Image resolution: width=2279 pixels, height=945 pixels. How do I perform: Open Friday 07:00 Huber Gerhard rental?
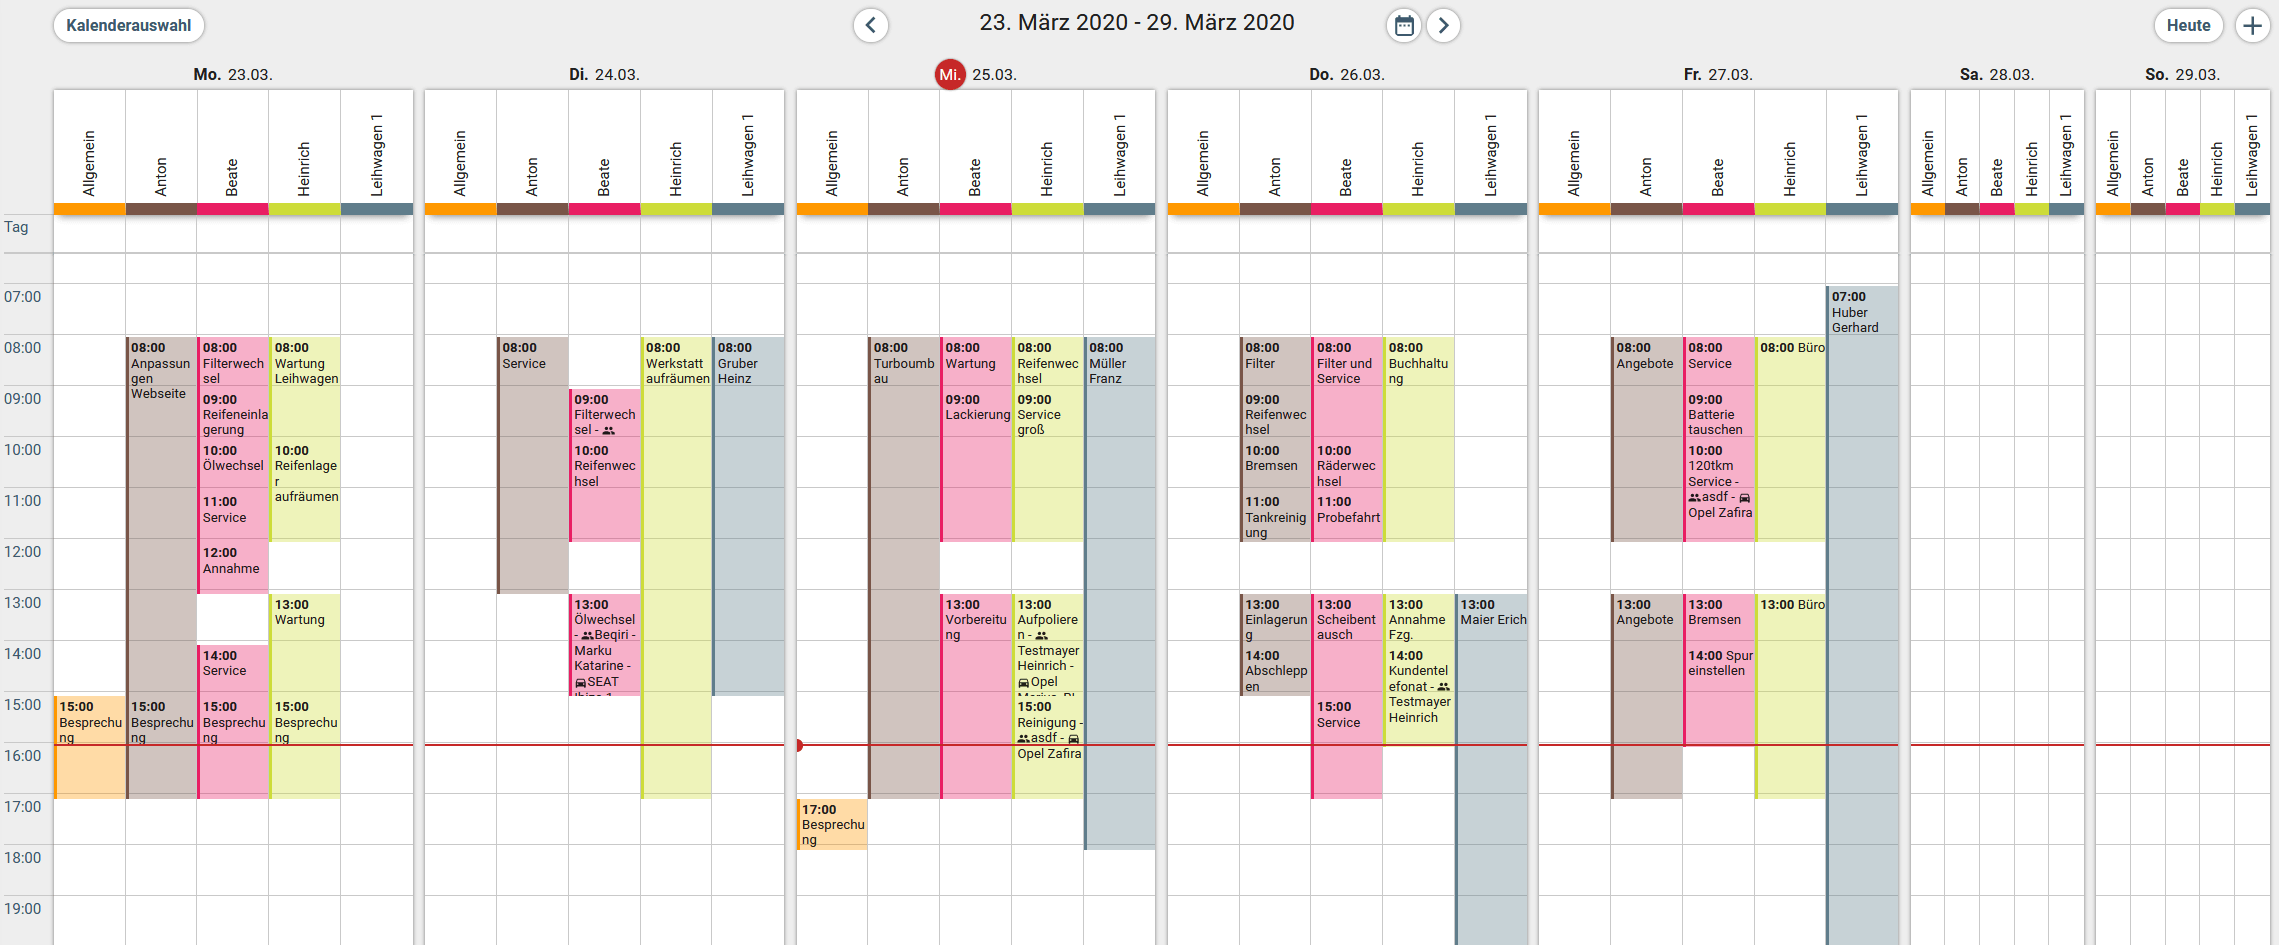[x=1863, y=615]
